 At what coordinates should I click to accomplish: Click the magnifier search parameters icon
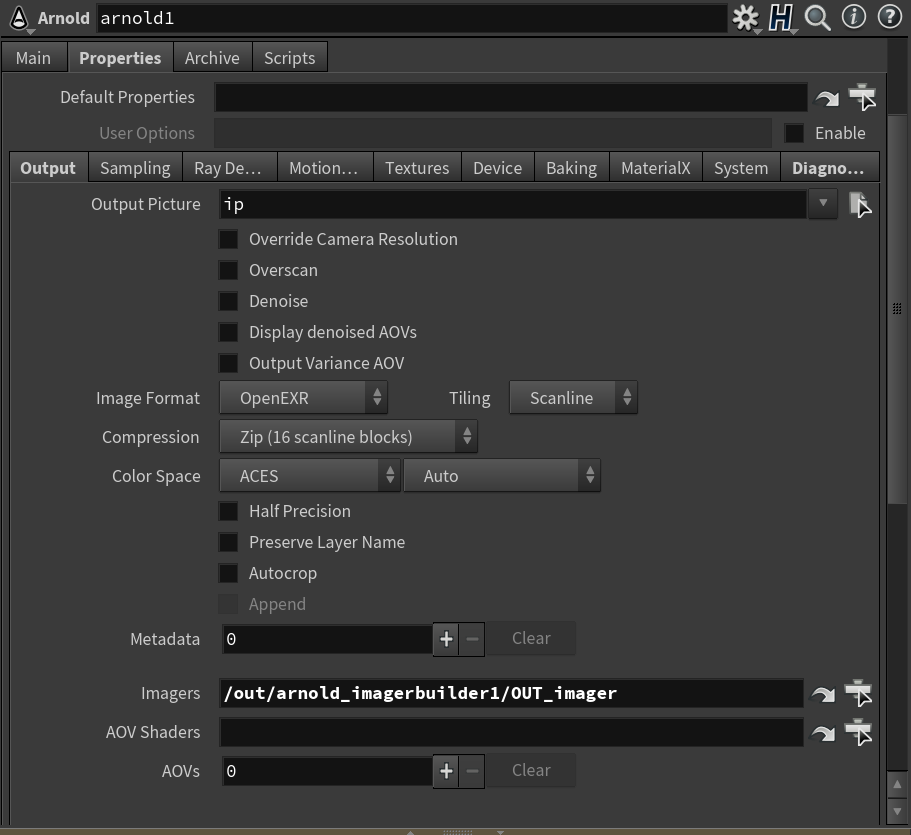(817, 18)
